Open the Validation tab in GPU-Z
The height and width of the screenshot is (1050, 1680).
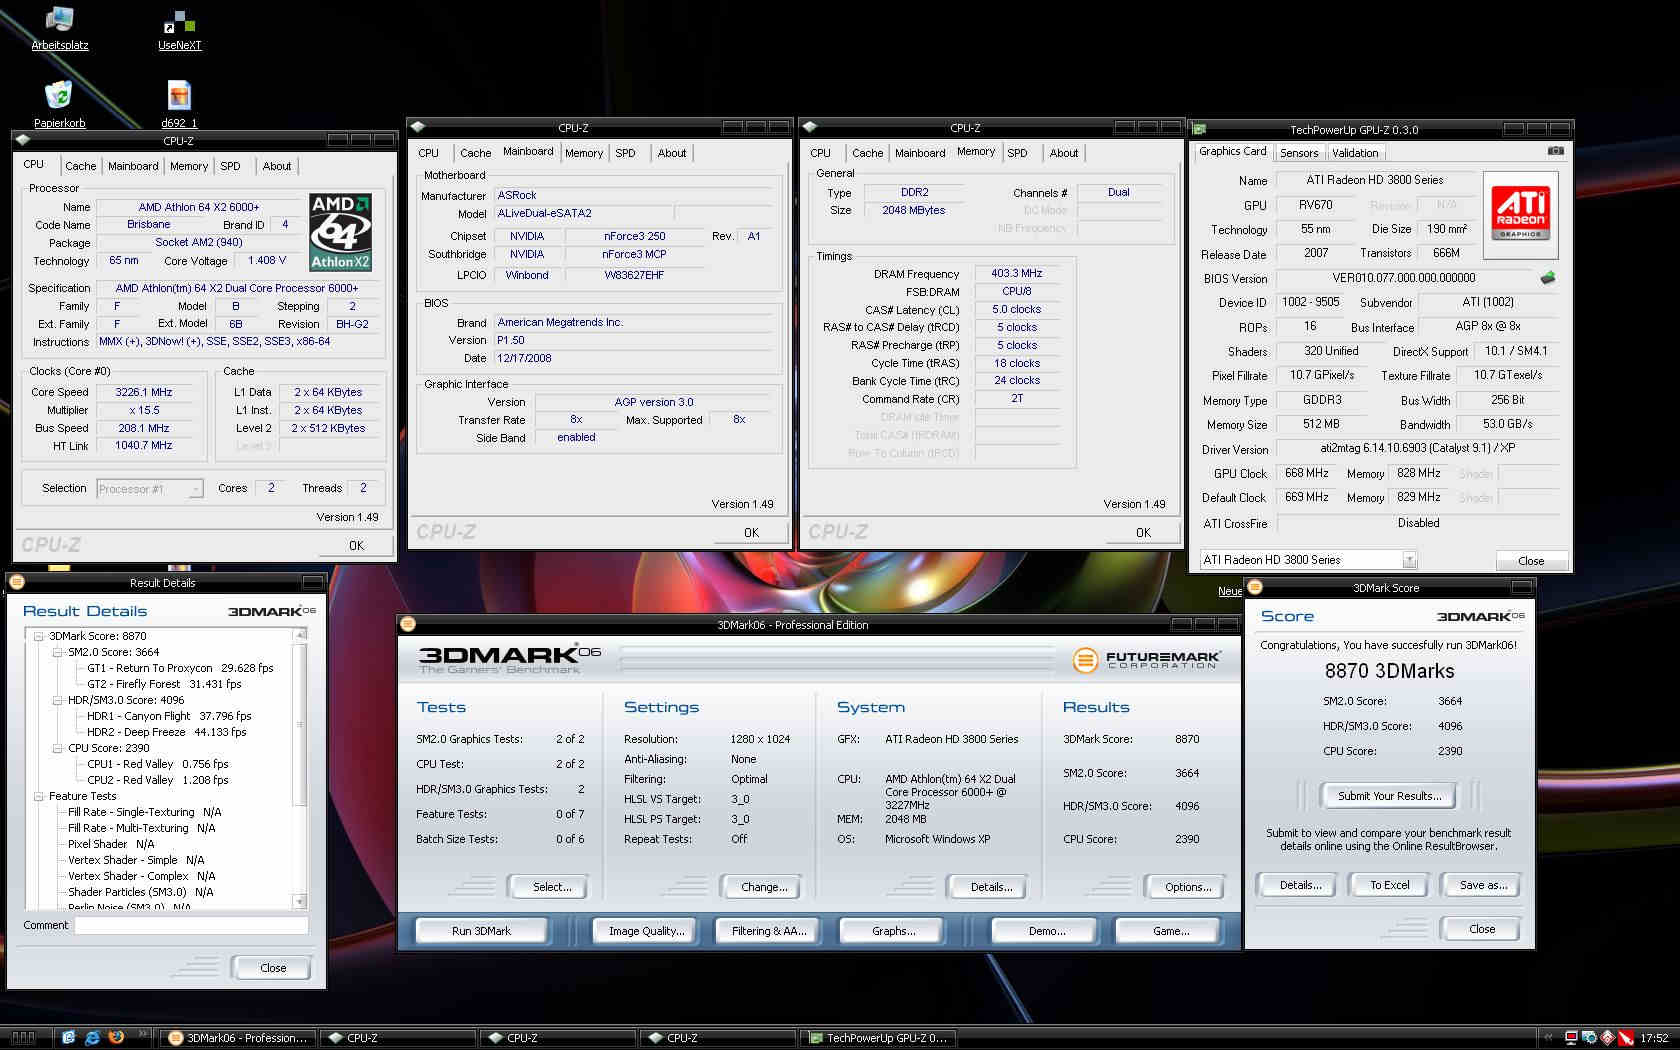pos(1355,153)
